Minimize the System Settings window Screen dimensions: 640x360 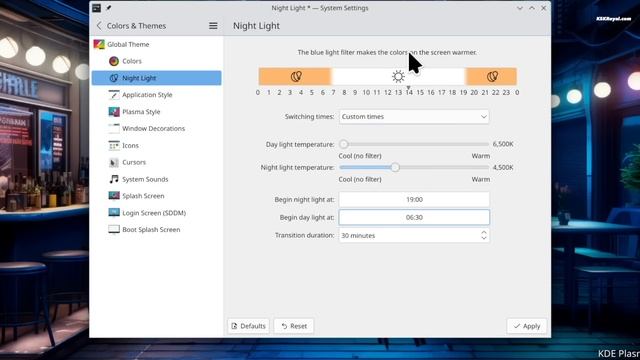pyautogui.click(x=520, y=8)
